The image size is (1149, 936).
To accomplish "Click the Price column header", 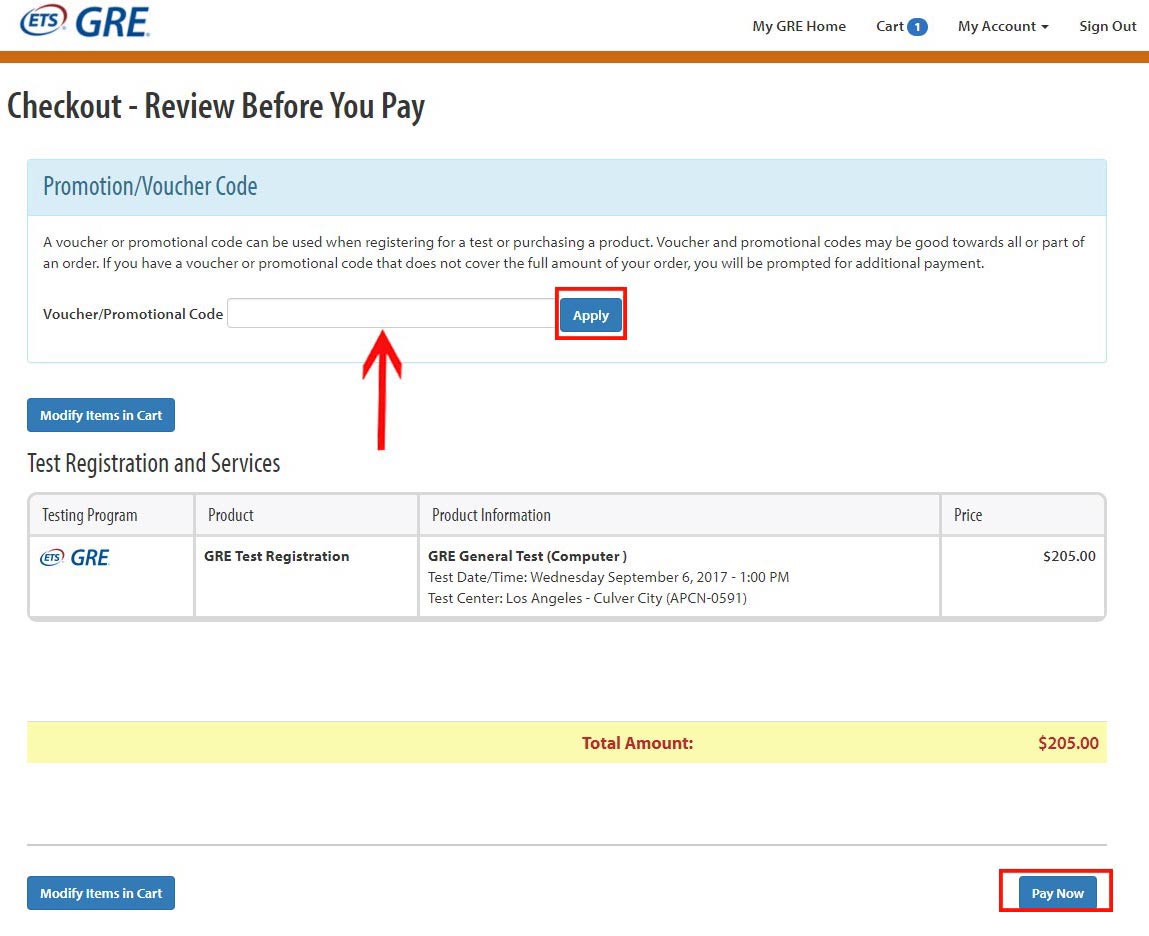I will pyautogui.click(x=967, y=516).
